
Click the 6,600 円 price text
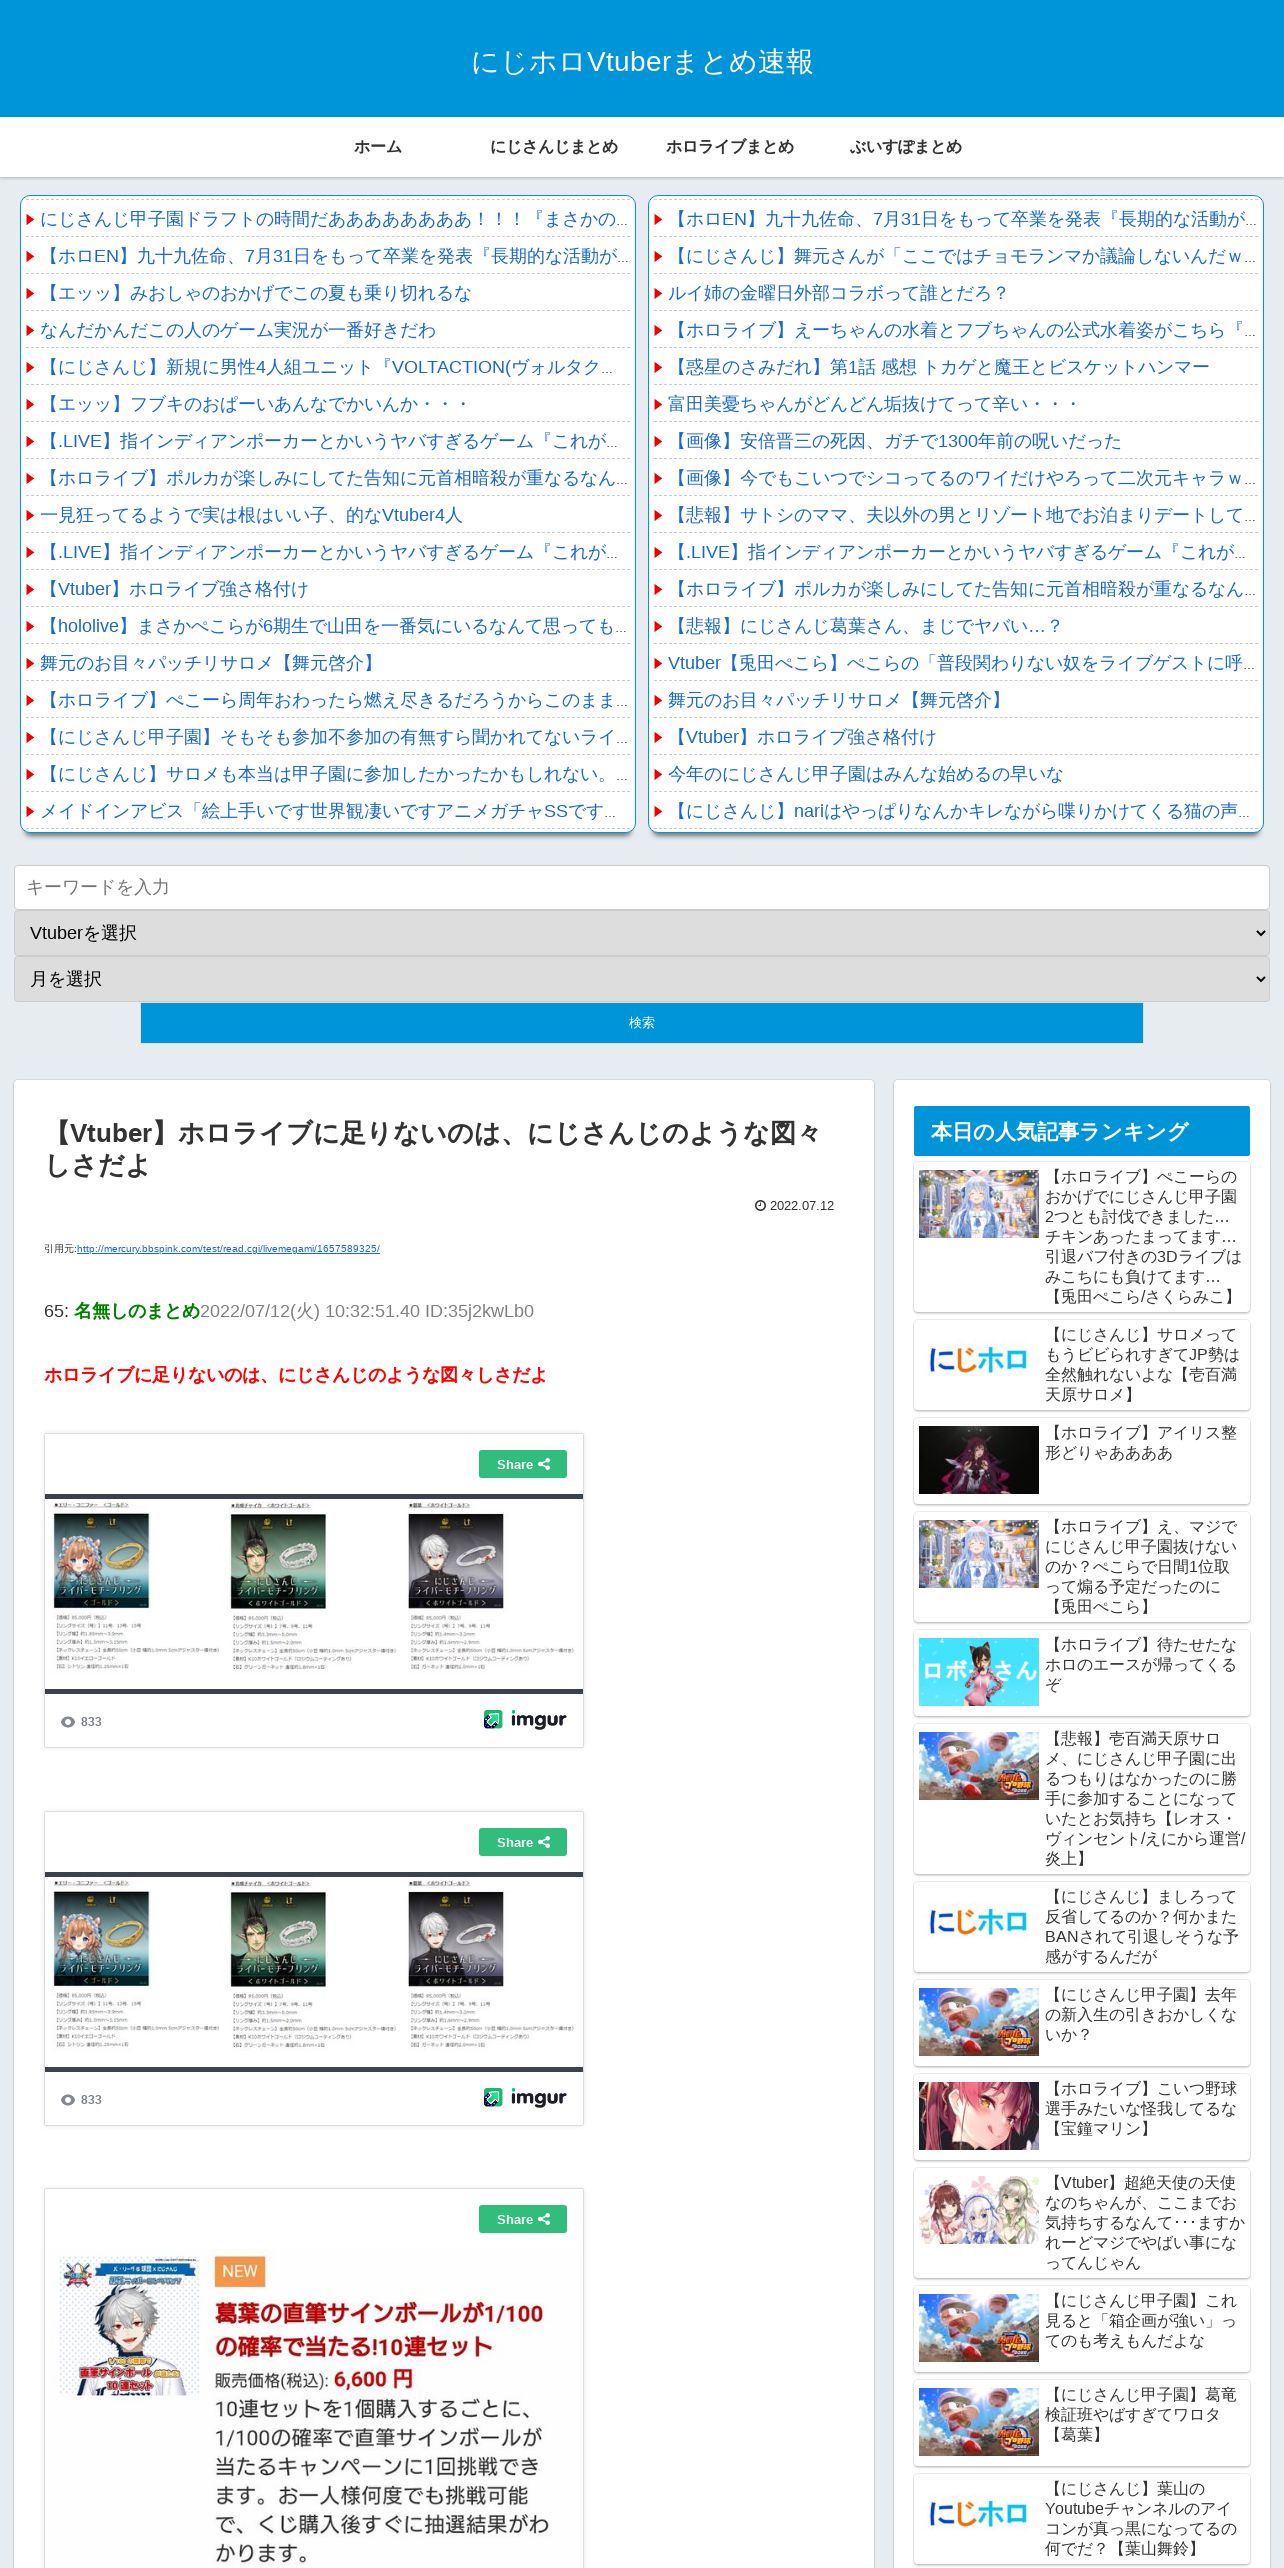click(373, 2379)
